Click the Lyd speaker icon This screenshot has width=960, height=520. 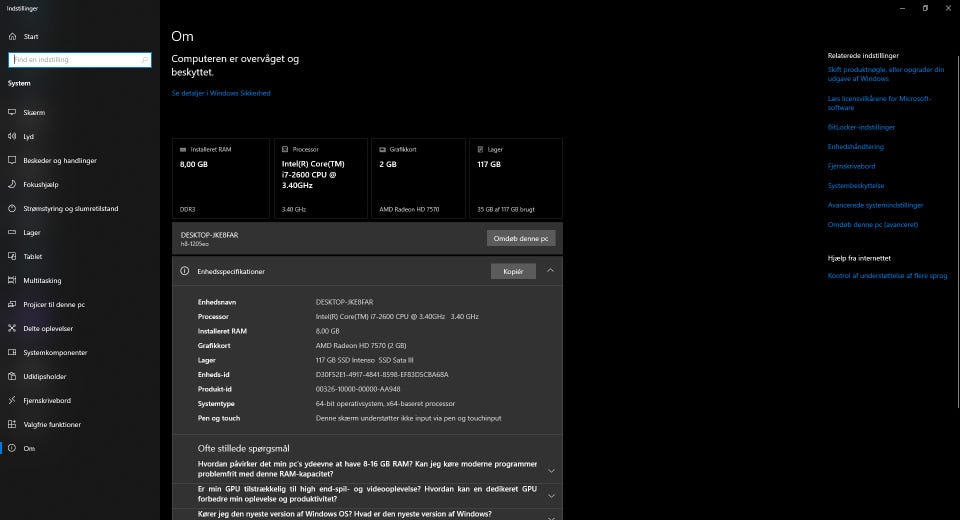[x=12, y=136]
